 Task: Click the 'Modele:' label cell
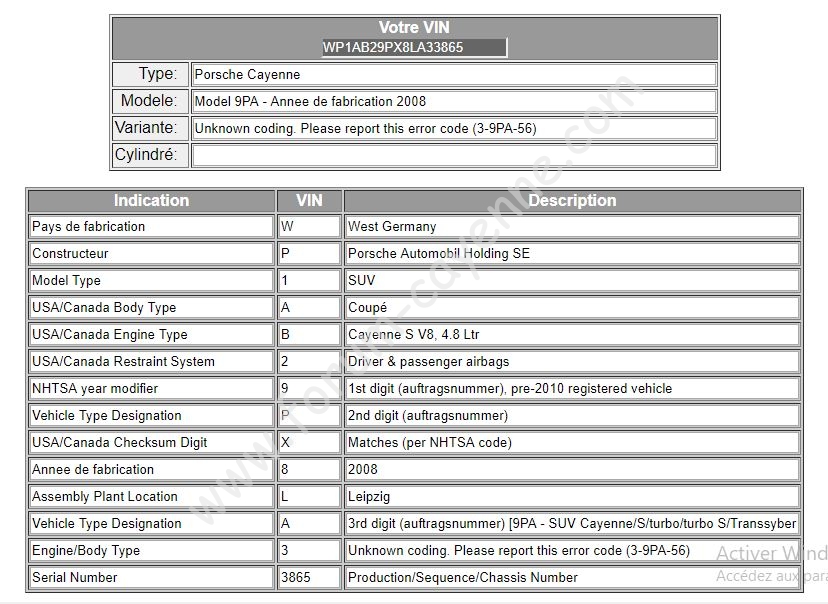(x=150, y=101)
